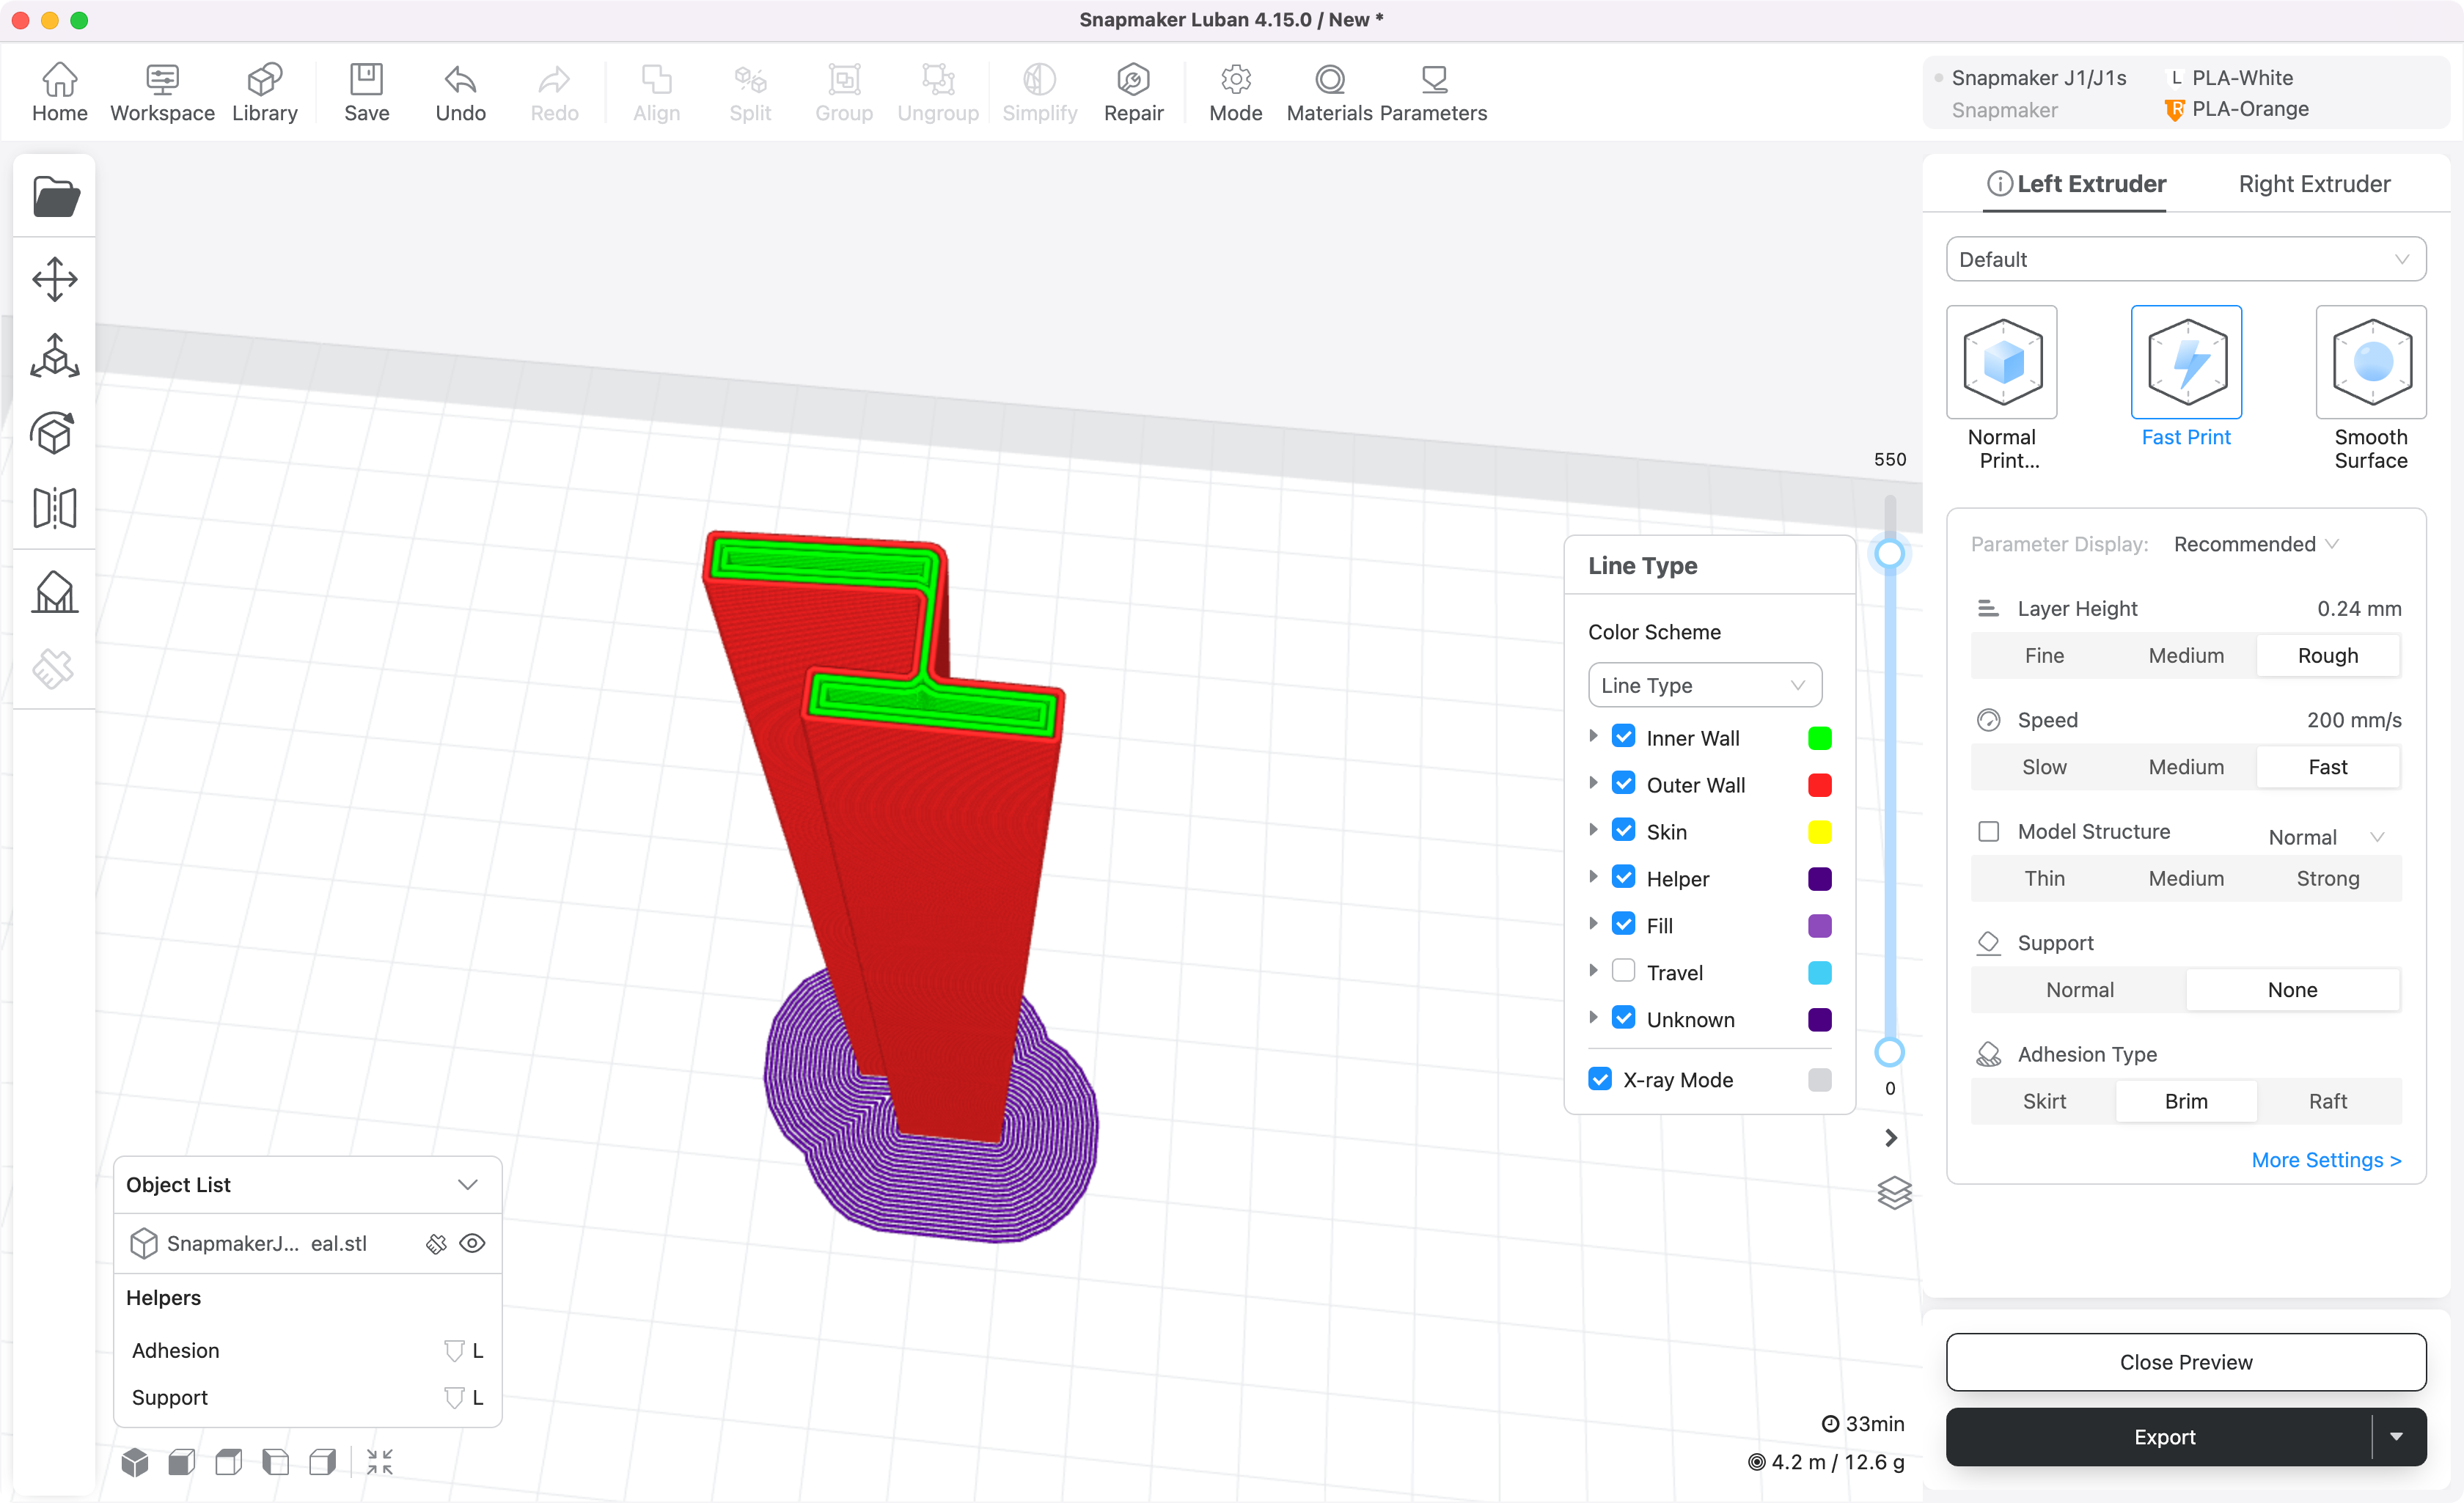Select the Mirror tool in left sidebar
Viewport: 2464px width, 1503px height.
(x=55, y=508)
